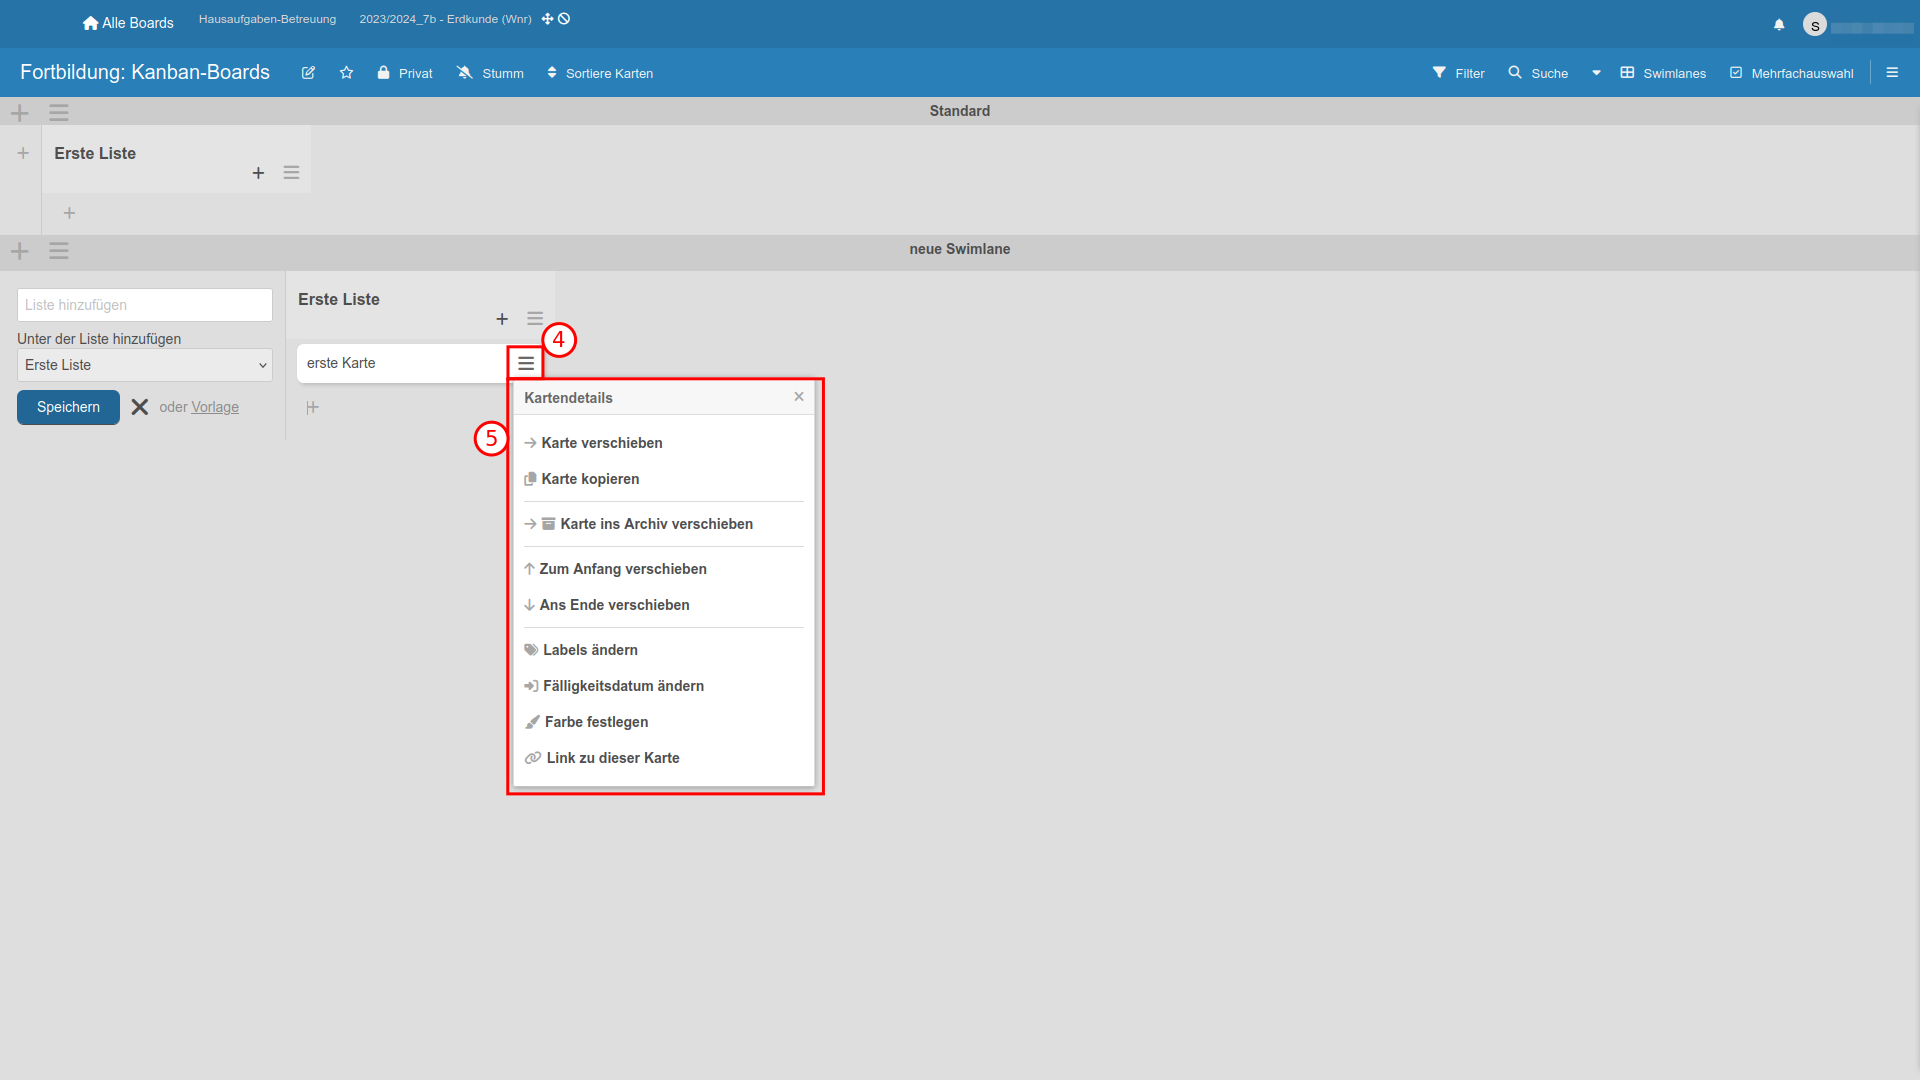Choose Farbe festlegen menu entry
1920x1080 pixels.
pos(596,722)
